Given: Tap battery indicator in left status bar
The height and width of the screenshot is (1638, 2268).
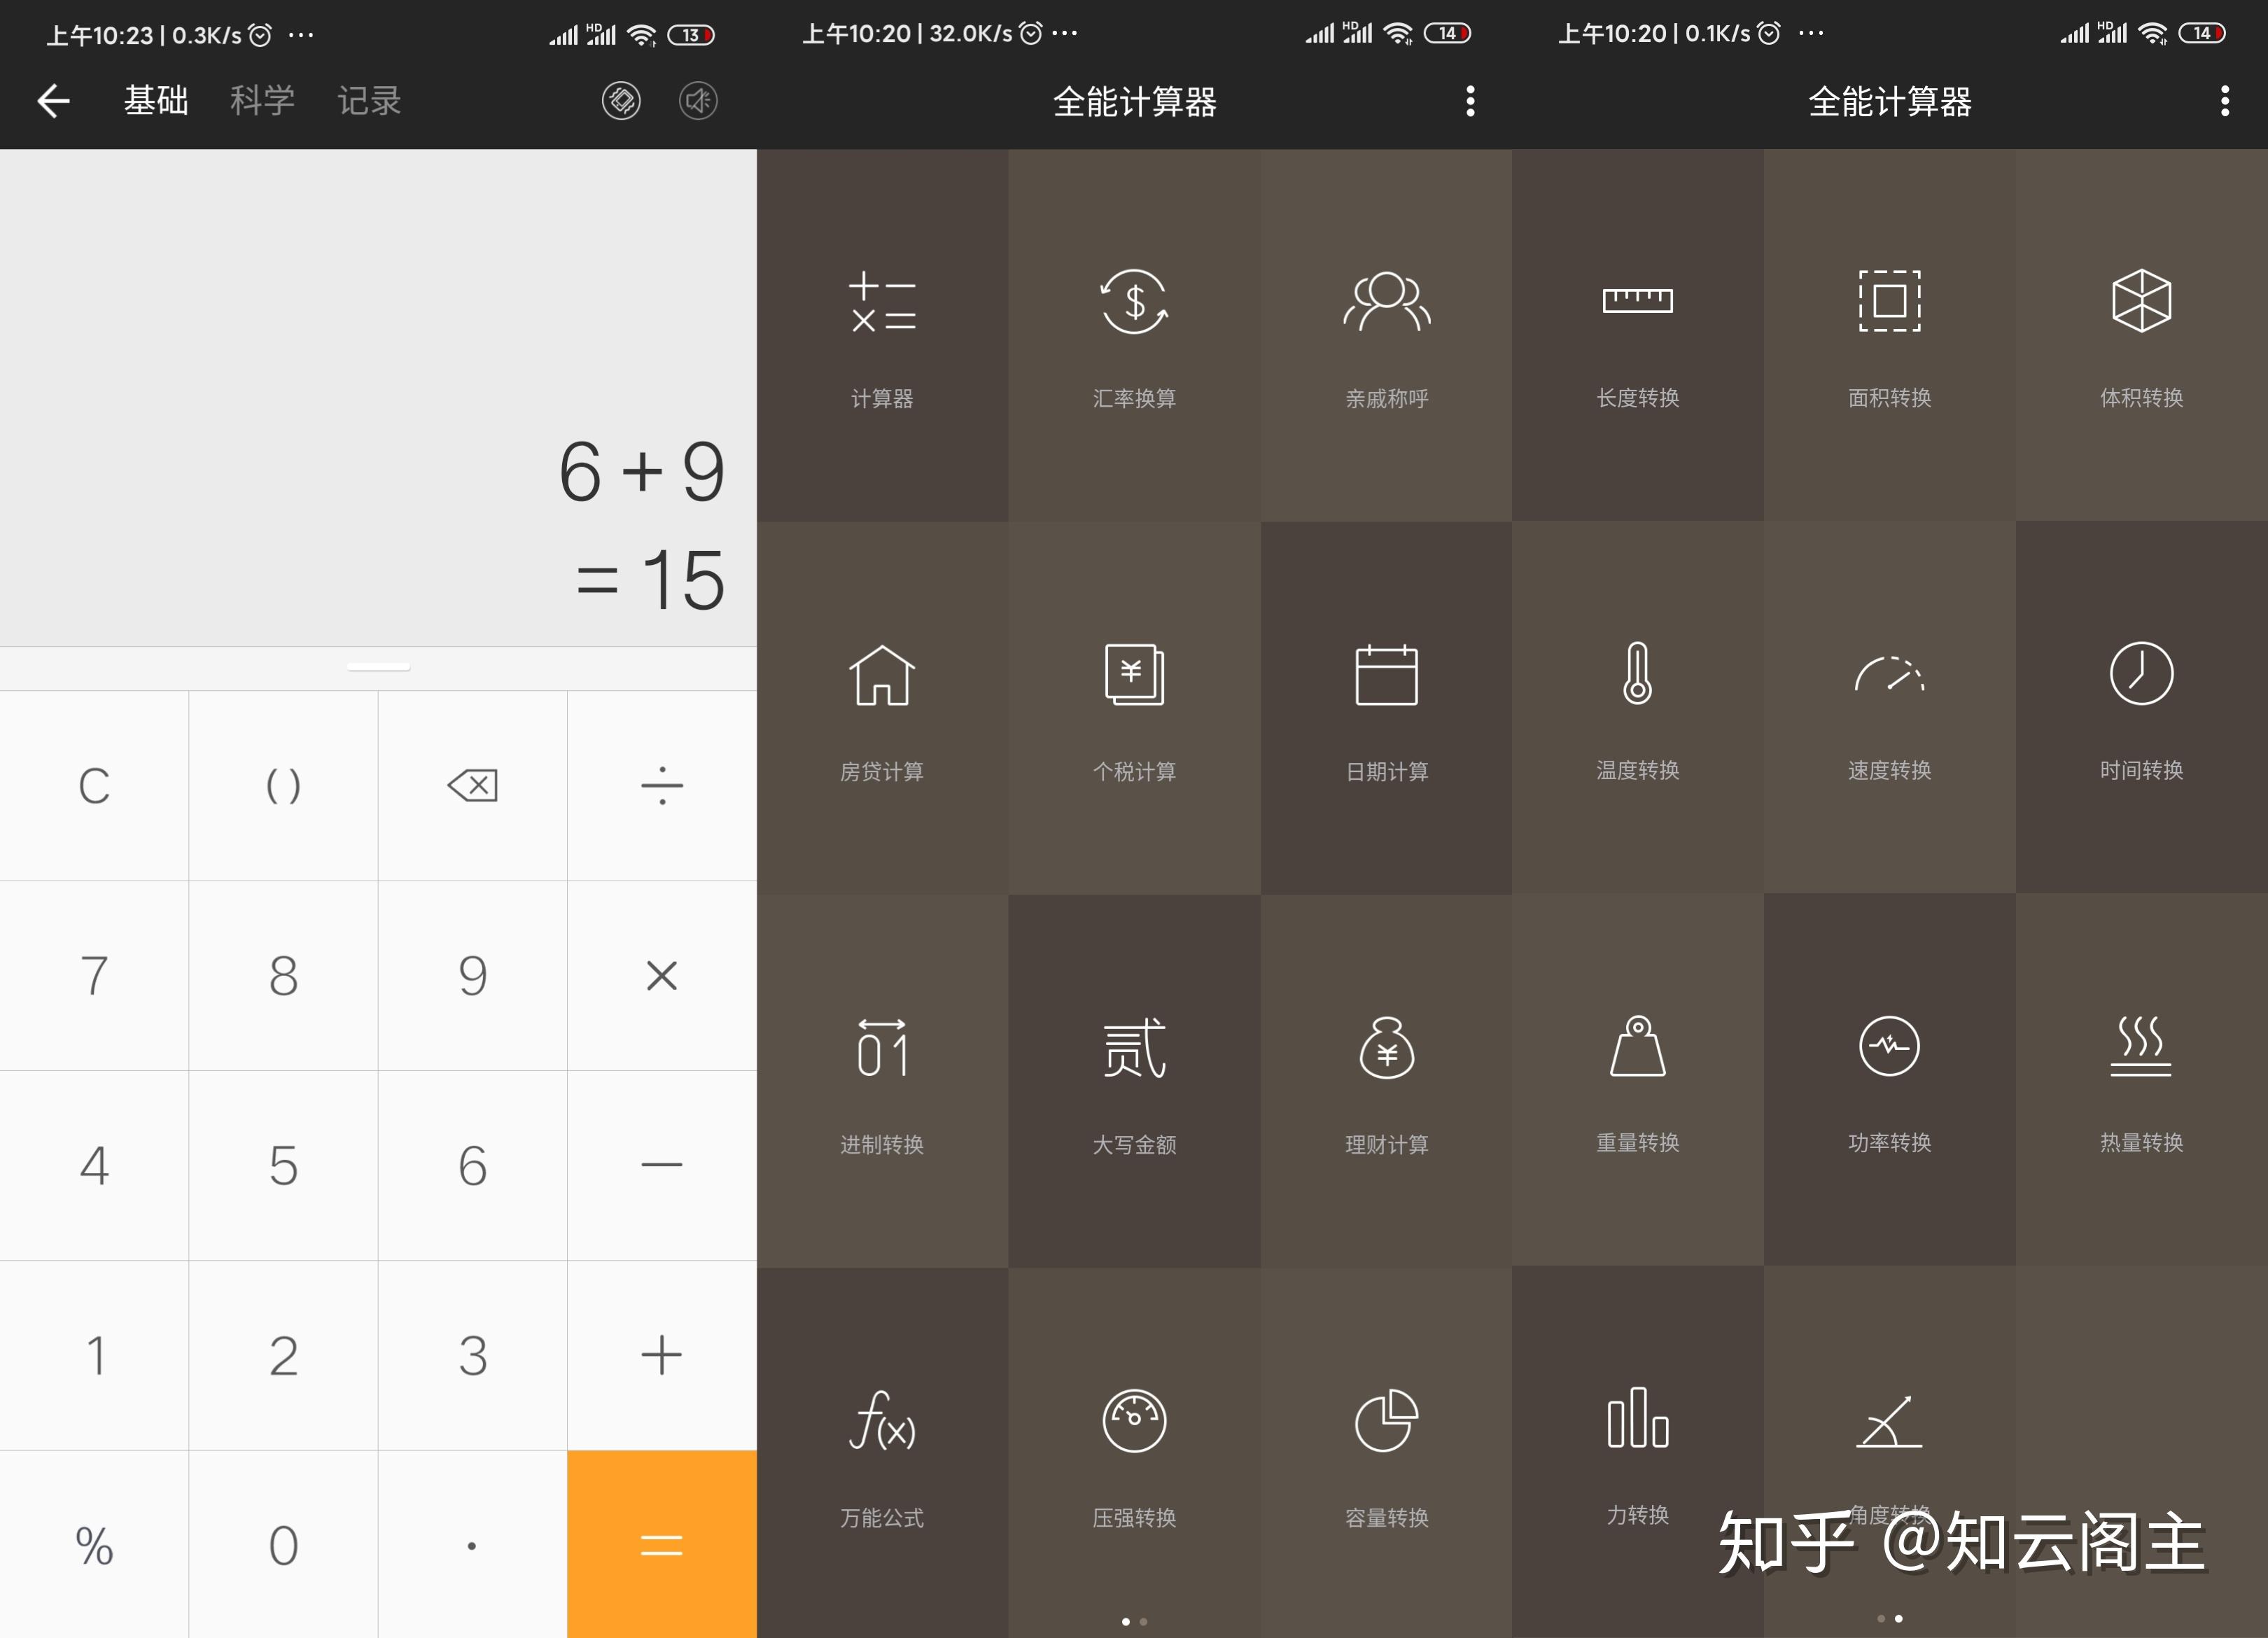Looking at the screenshot, I should click(x=691, y=35).
